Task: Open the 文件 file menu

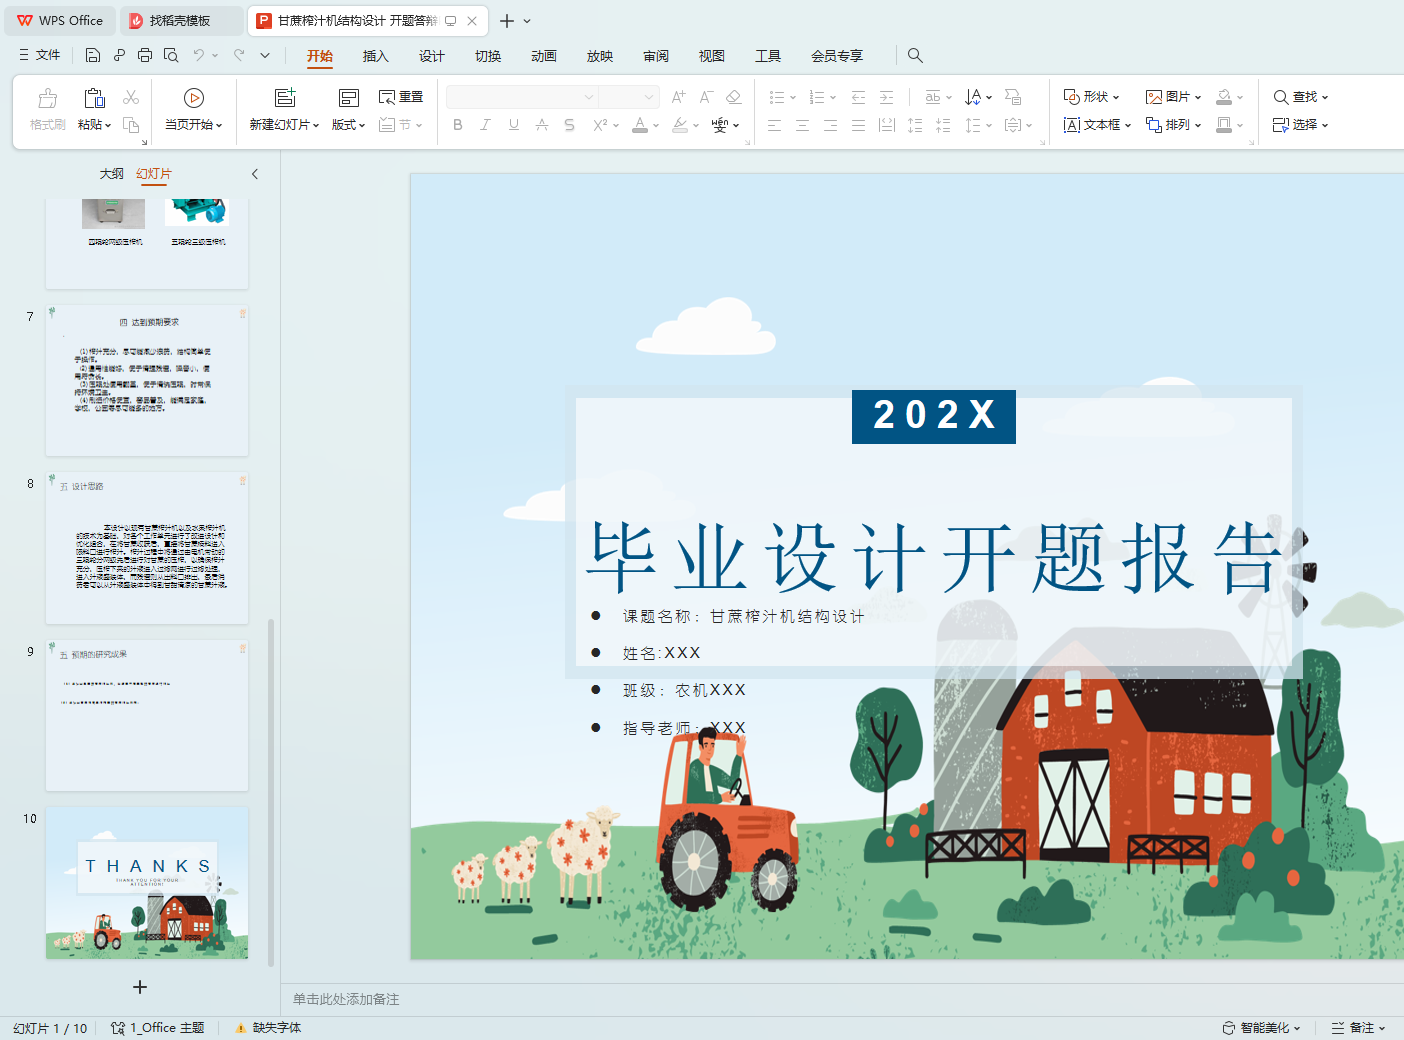Action: coord(40,55)
